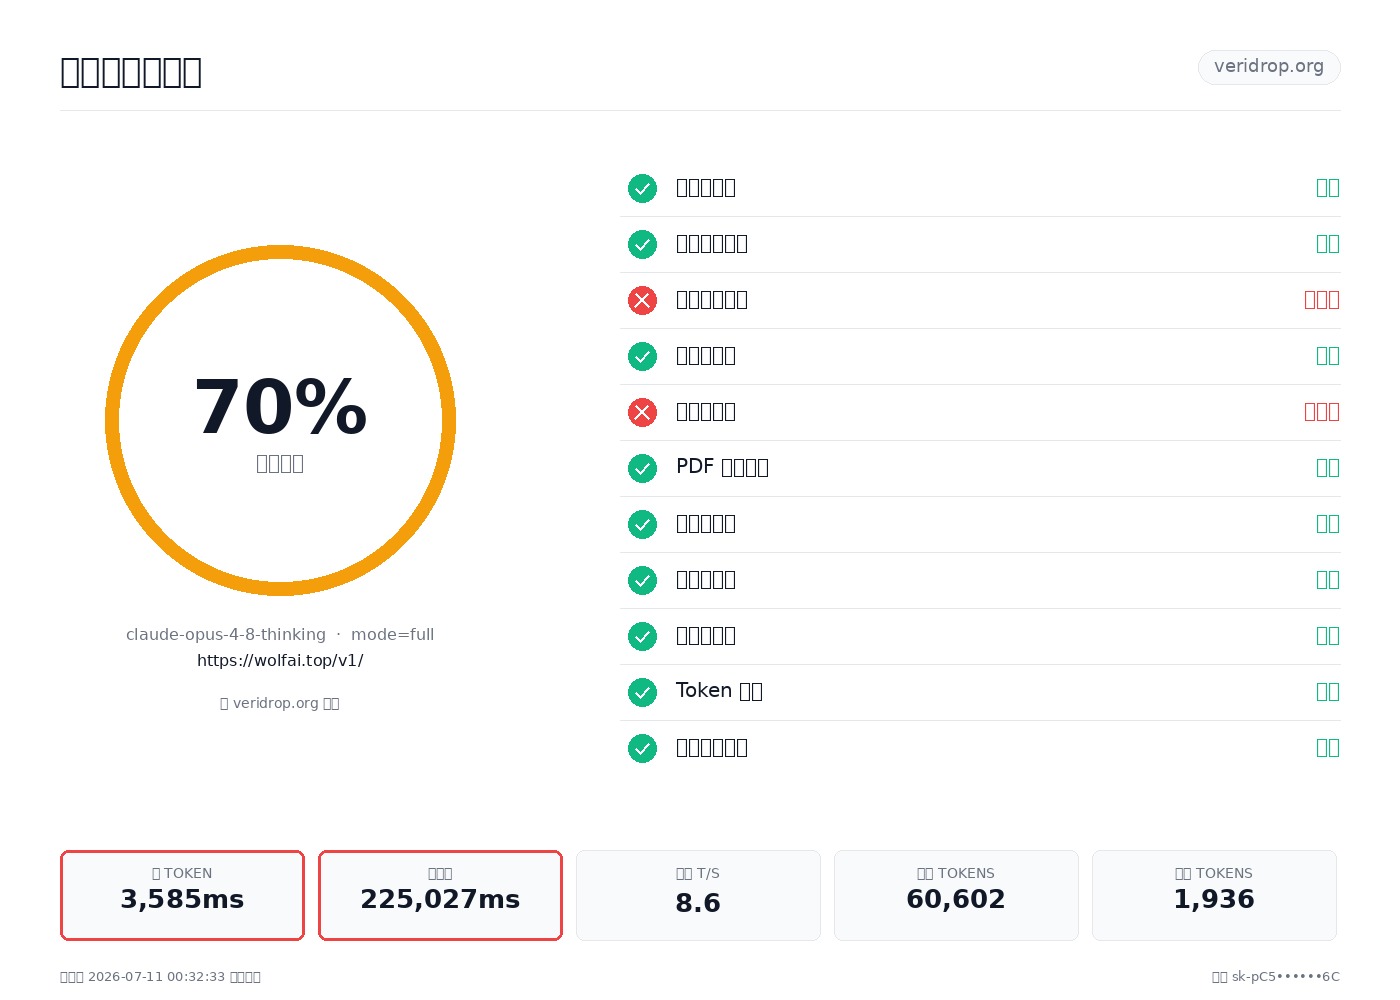Viewport: 1400px width, 1000px height.
Task: Select the 1,936 TOKENS stat card
Action: click(1214, 895)
